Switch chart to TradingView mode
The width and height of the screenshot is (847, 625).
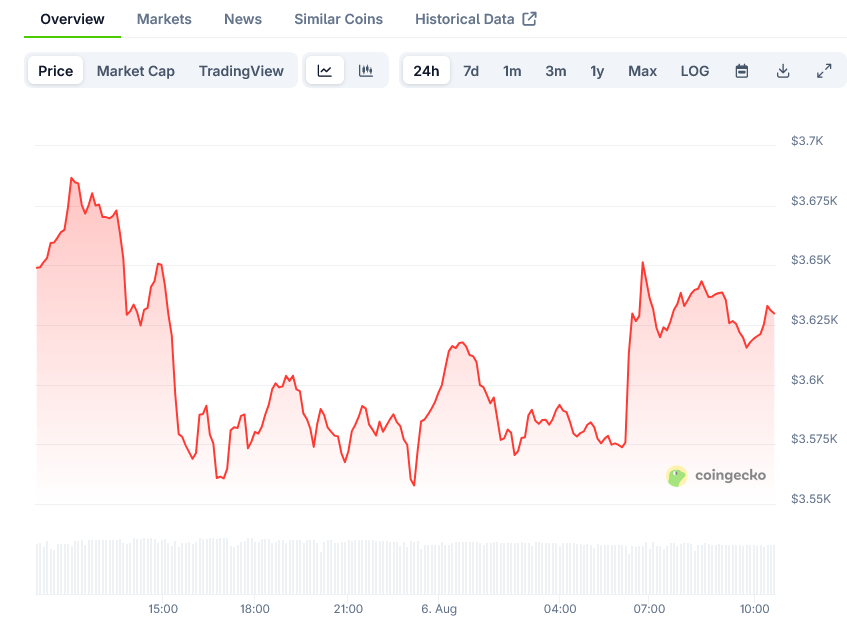click(241, 71)
